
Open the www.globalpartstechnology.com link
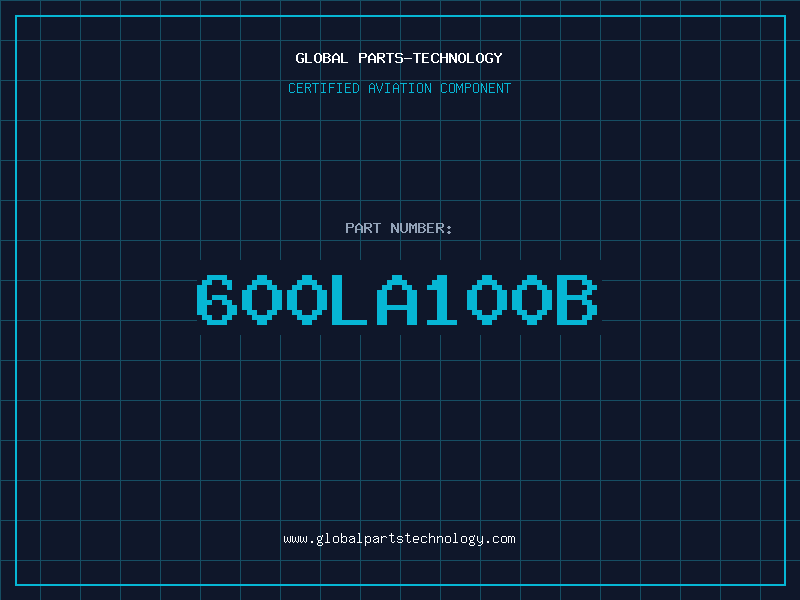pos(399,539)
